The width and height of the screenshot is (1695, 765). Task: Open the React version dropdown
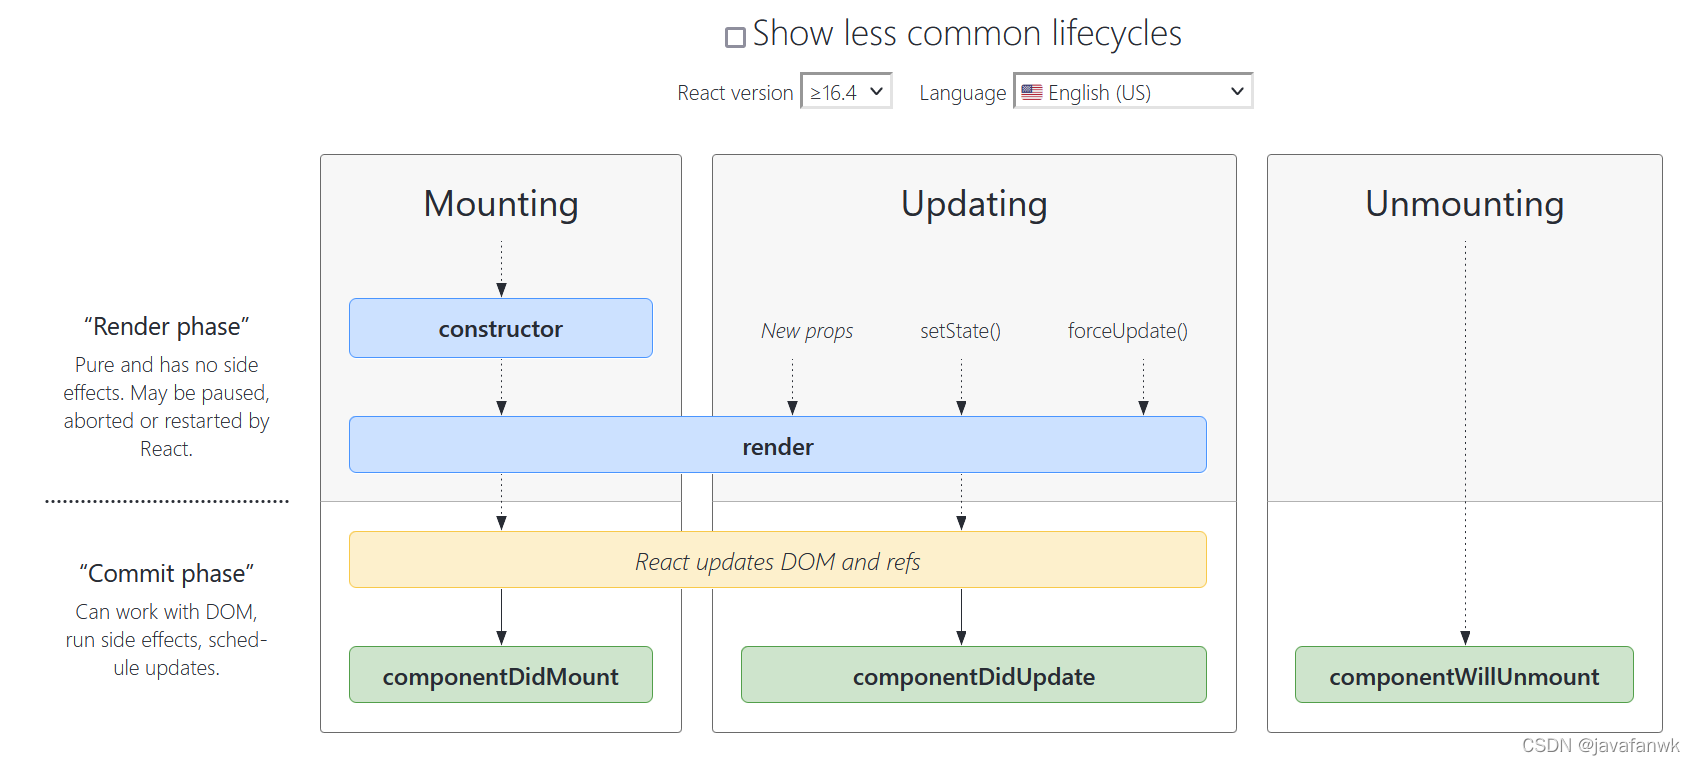pyautogui.click(x=845, y=90)
